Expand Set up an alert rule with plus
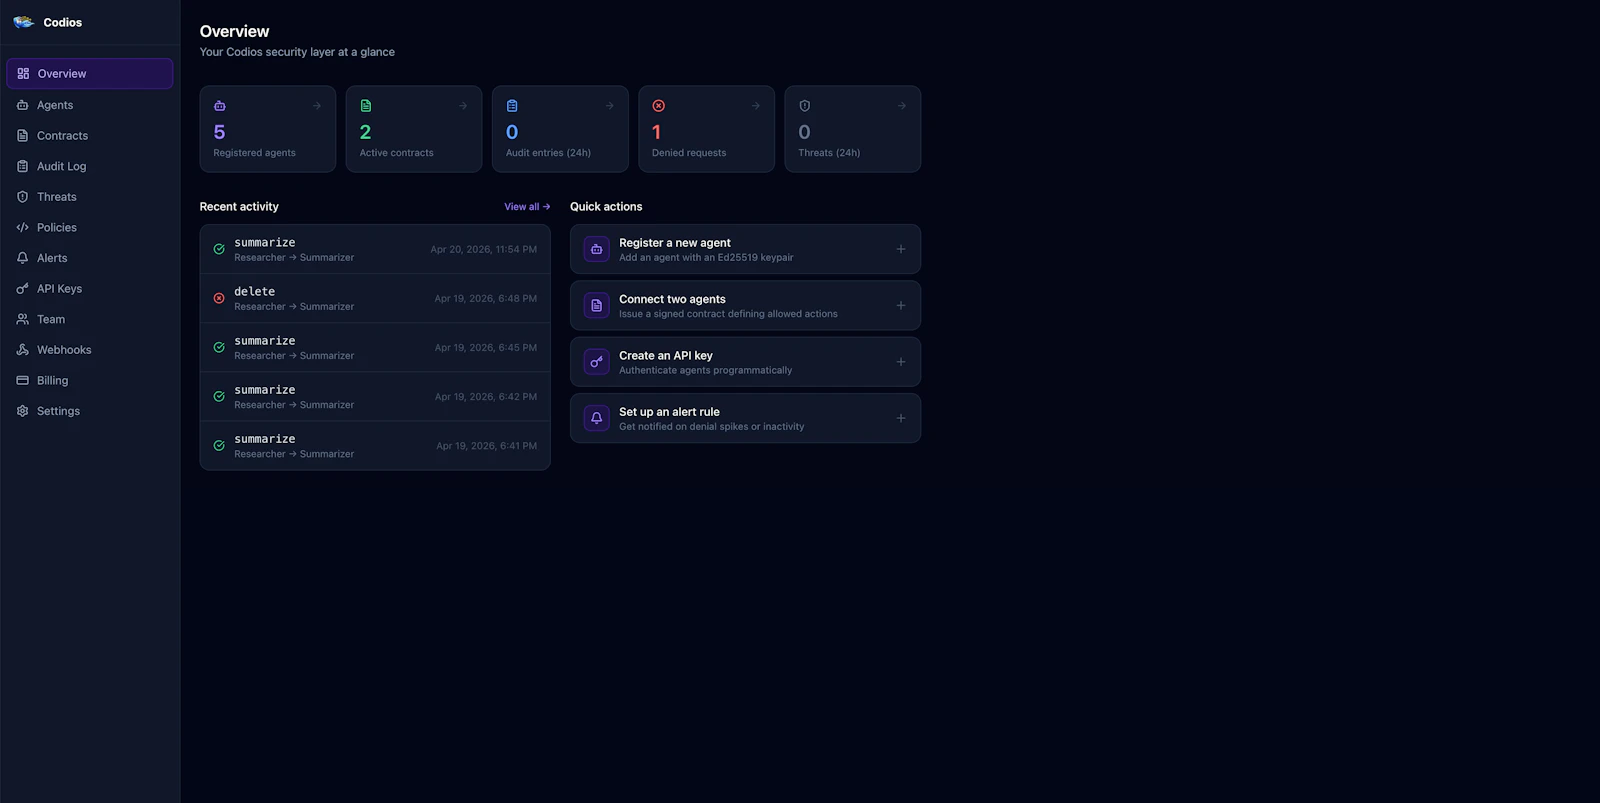The image size is (1600, 803). pyautogui.click(x=901, y=418)
